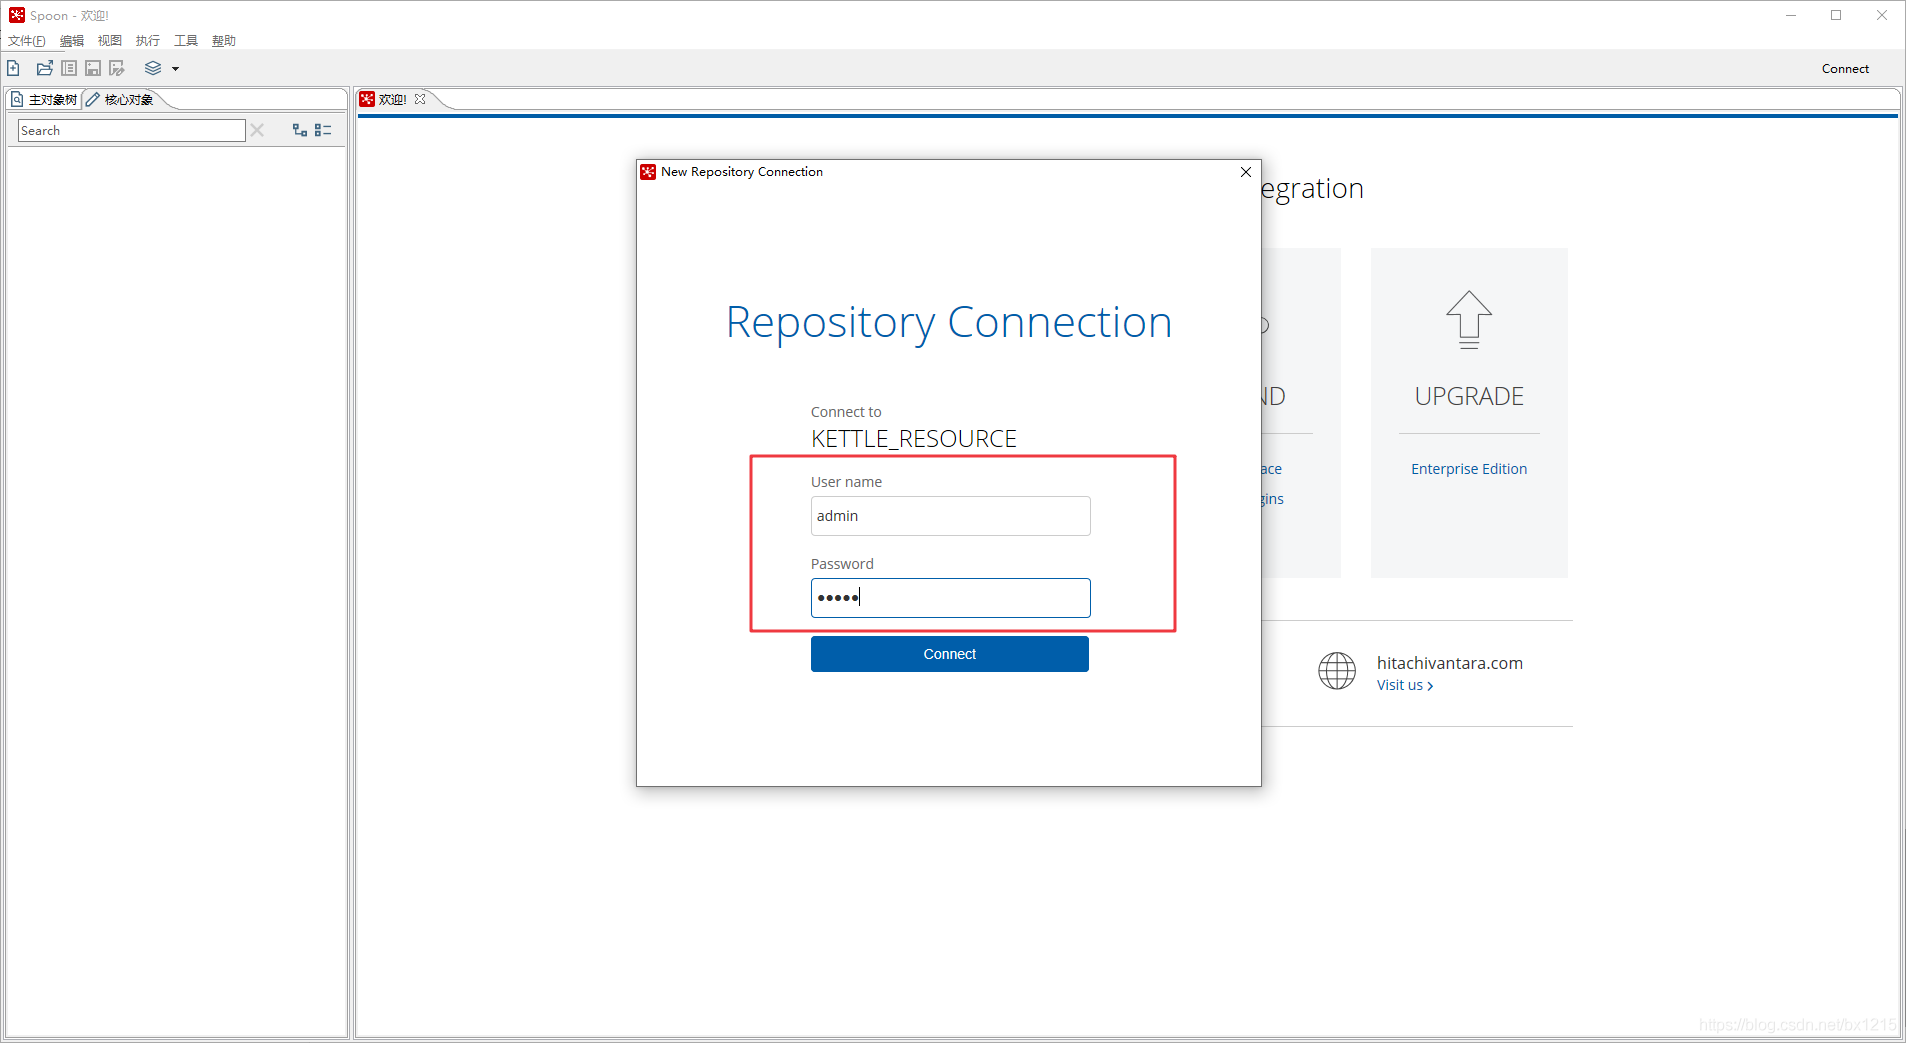The height and width of the screenshot is (1043, 1906).
Task: Click the expand tree icon beside search
Action: click(x=300, y=130)
